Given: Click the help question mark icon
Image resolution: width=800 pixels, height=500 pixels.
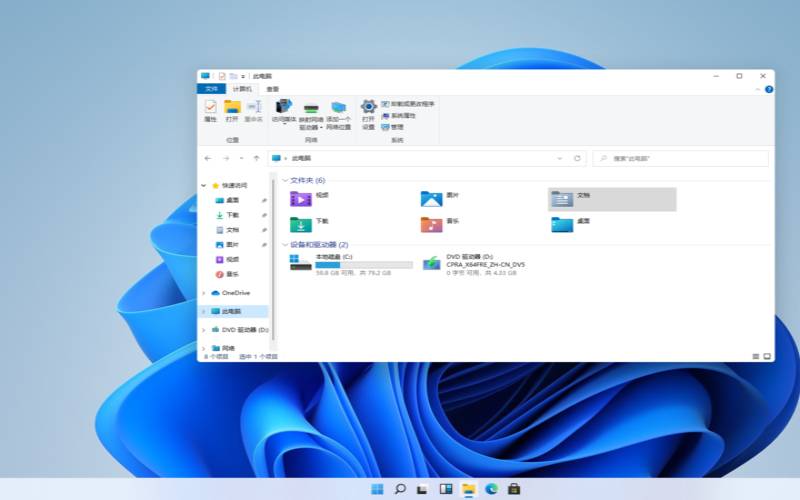Looking at the screenshot, I should [769, 89].
